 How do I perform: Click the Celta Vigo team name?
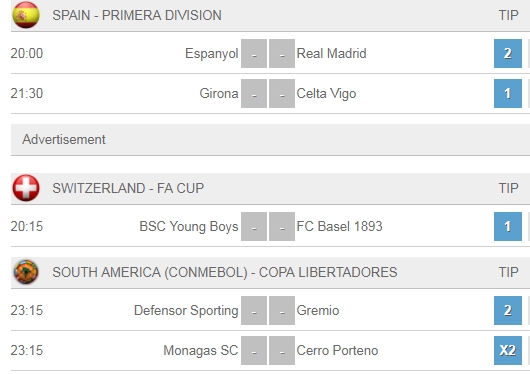(326, 94)
